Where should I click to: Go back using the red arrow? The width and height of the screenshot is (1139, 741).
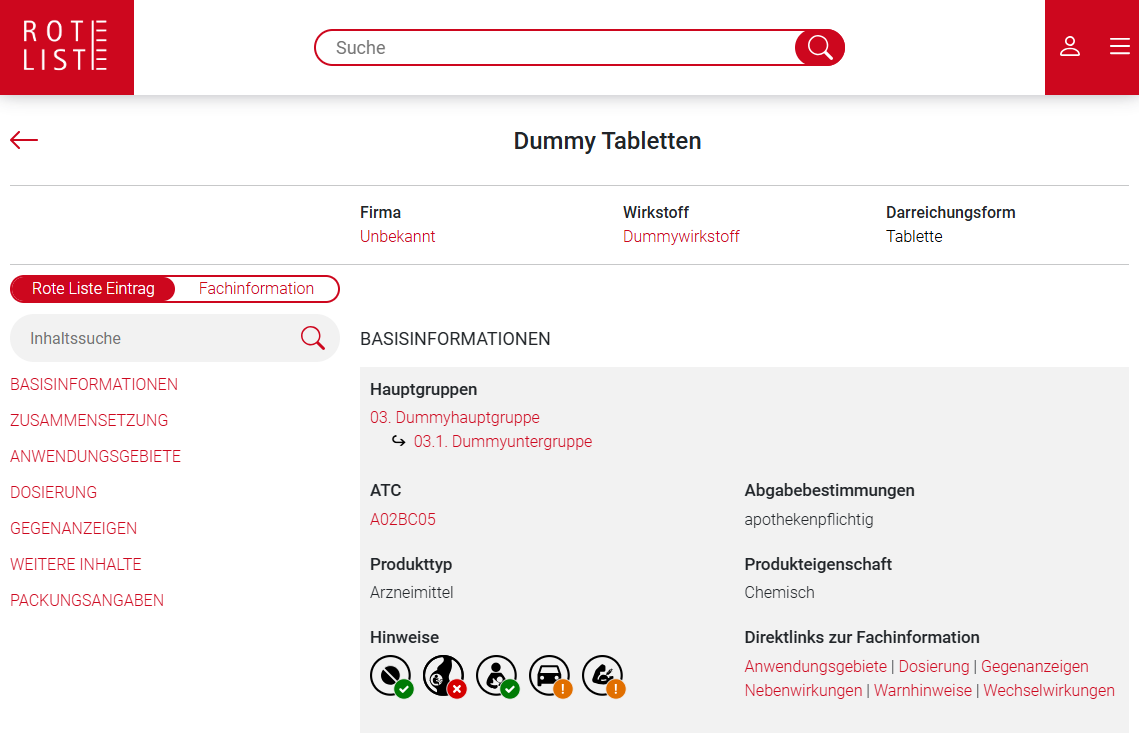24,140
